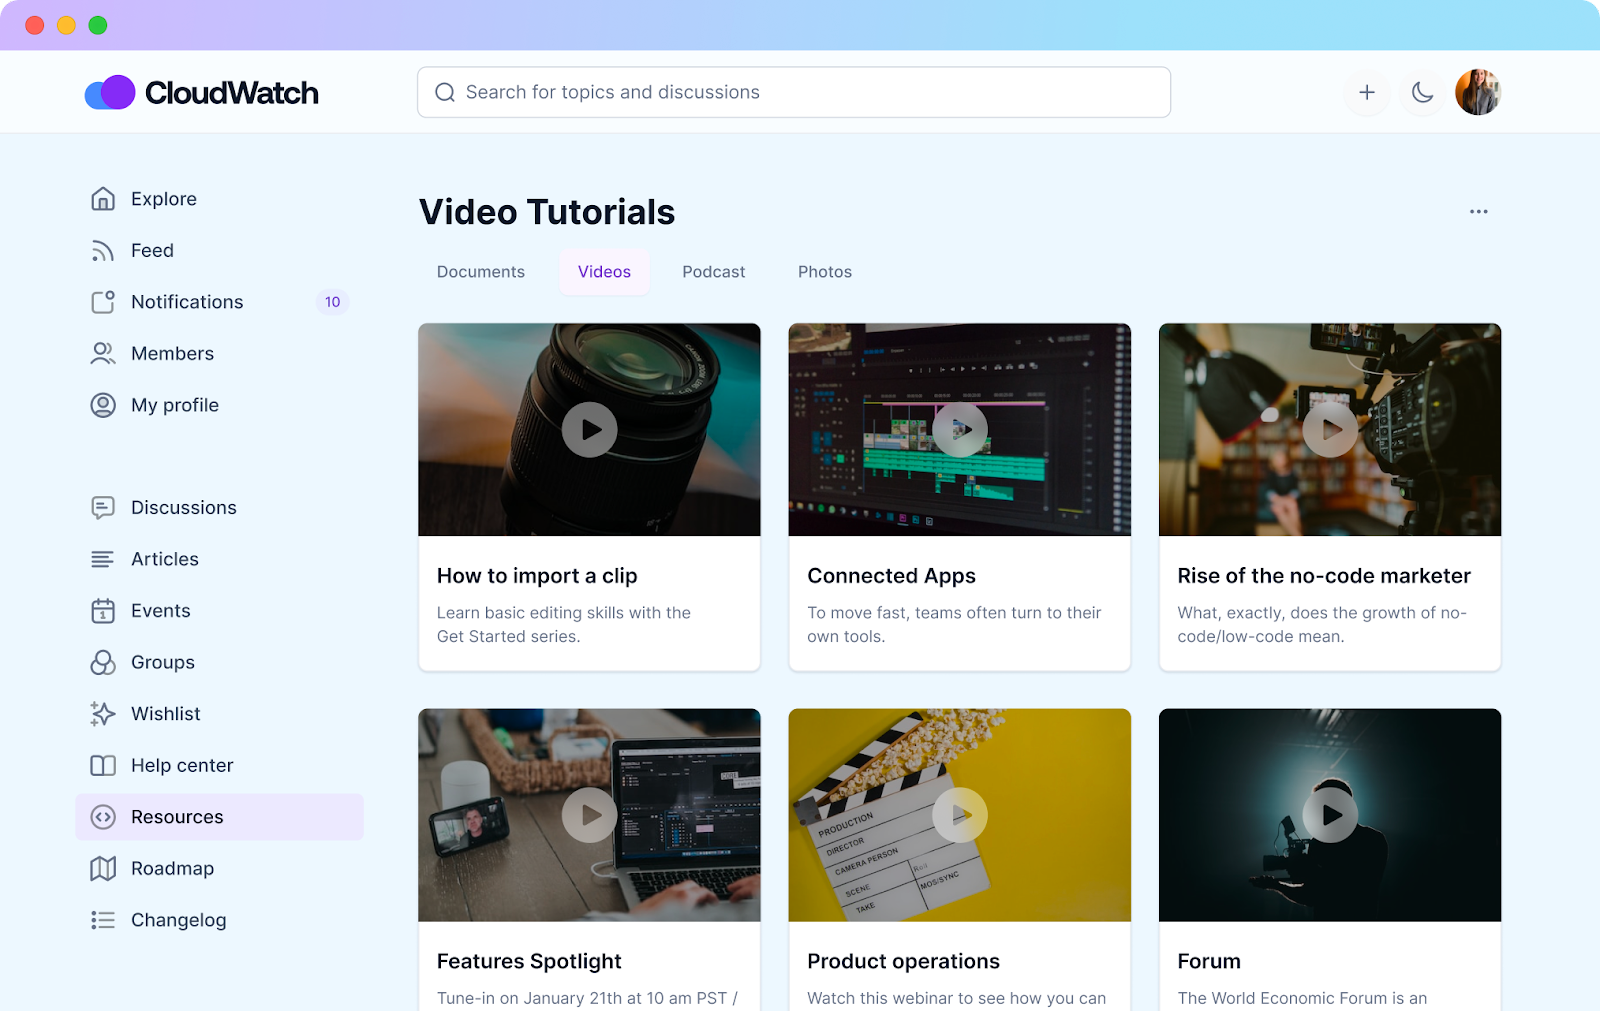Toggle dark mode with the moon icon
The width and height of the screenshot is (1600, 1011).
[x=1422, y=91]
